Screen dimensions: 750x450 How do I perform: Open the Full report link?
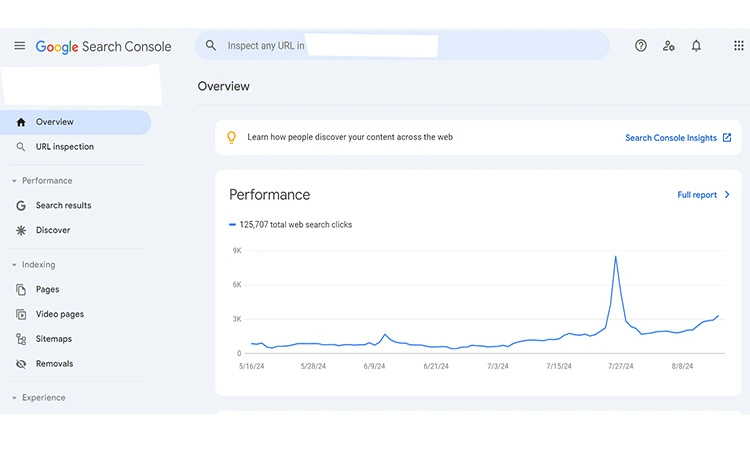click(x=697, y=195)
